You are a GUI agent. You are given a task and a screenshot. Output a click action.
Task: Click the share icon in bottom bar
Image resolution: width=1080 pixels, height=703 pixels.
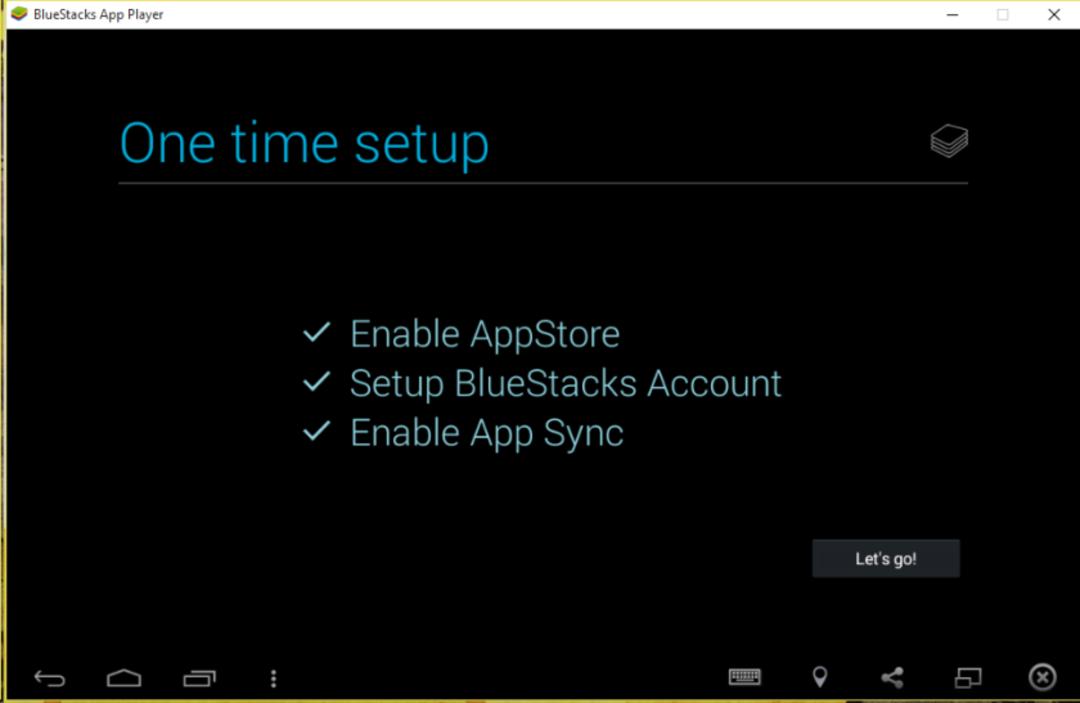point(893,678)
